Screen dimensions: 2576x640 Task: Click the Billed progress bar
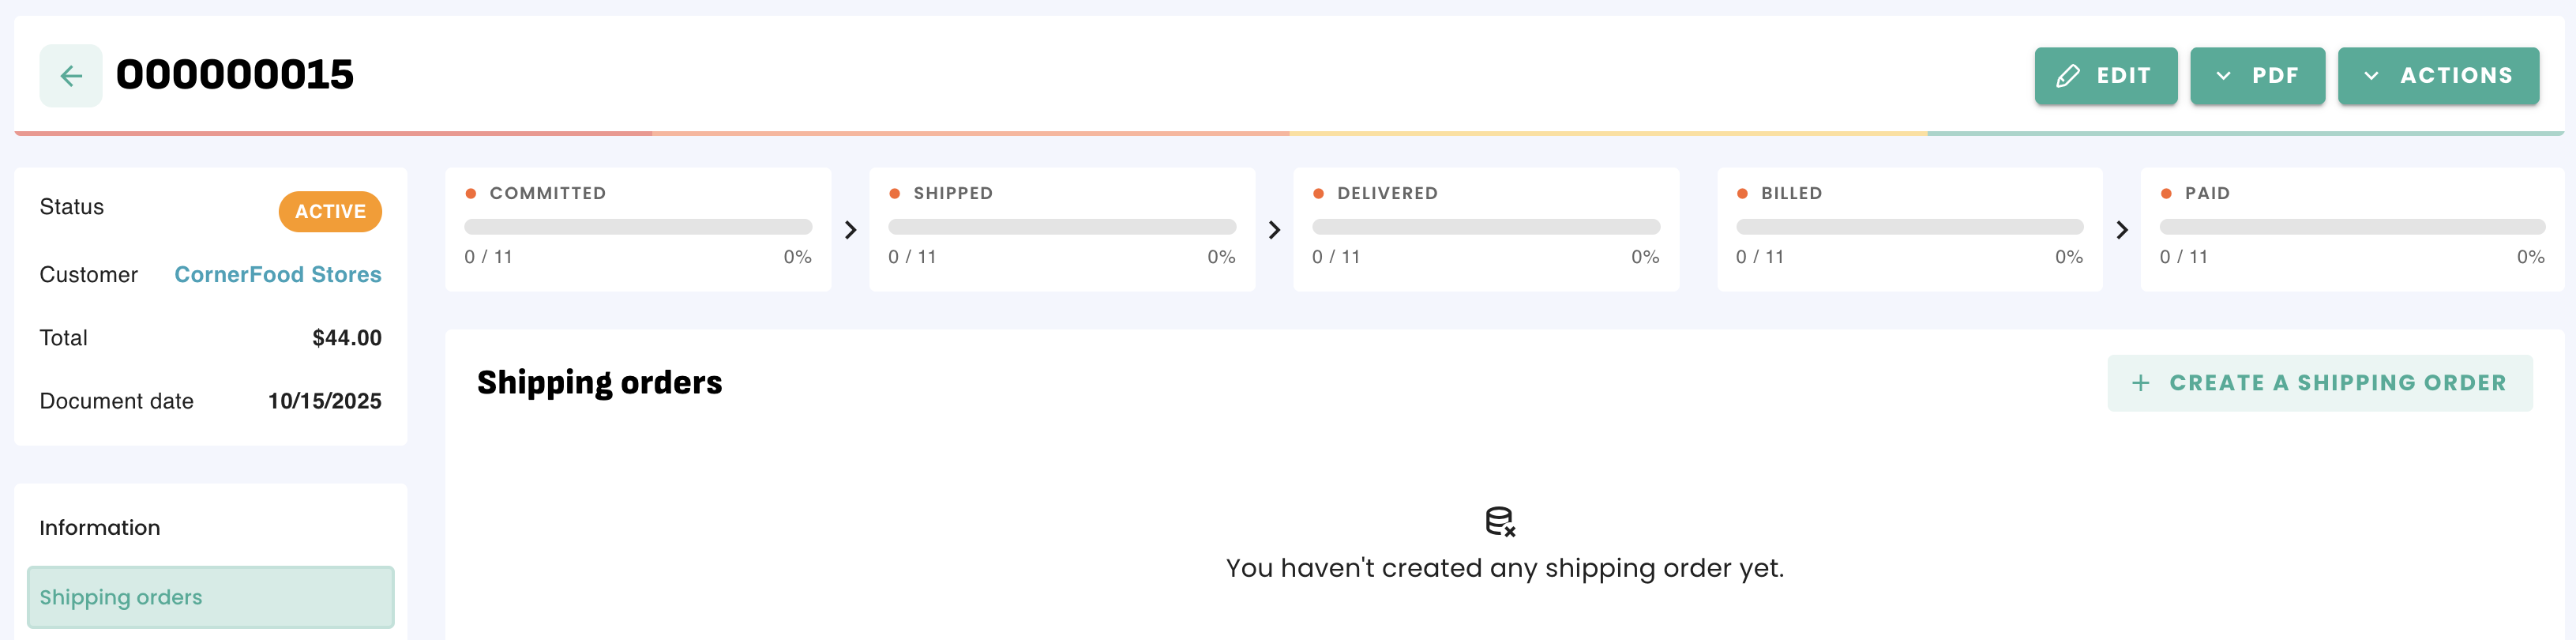pos(1909,227)
